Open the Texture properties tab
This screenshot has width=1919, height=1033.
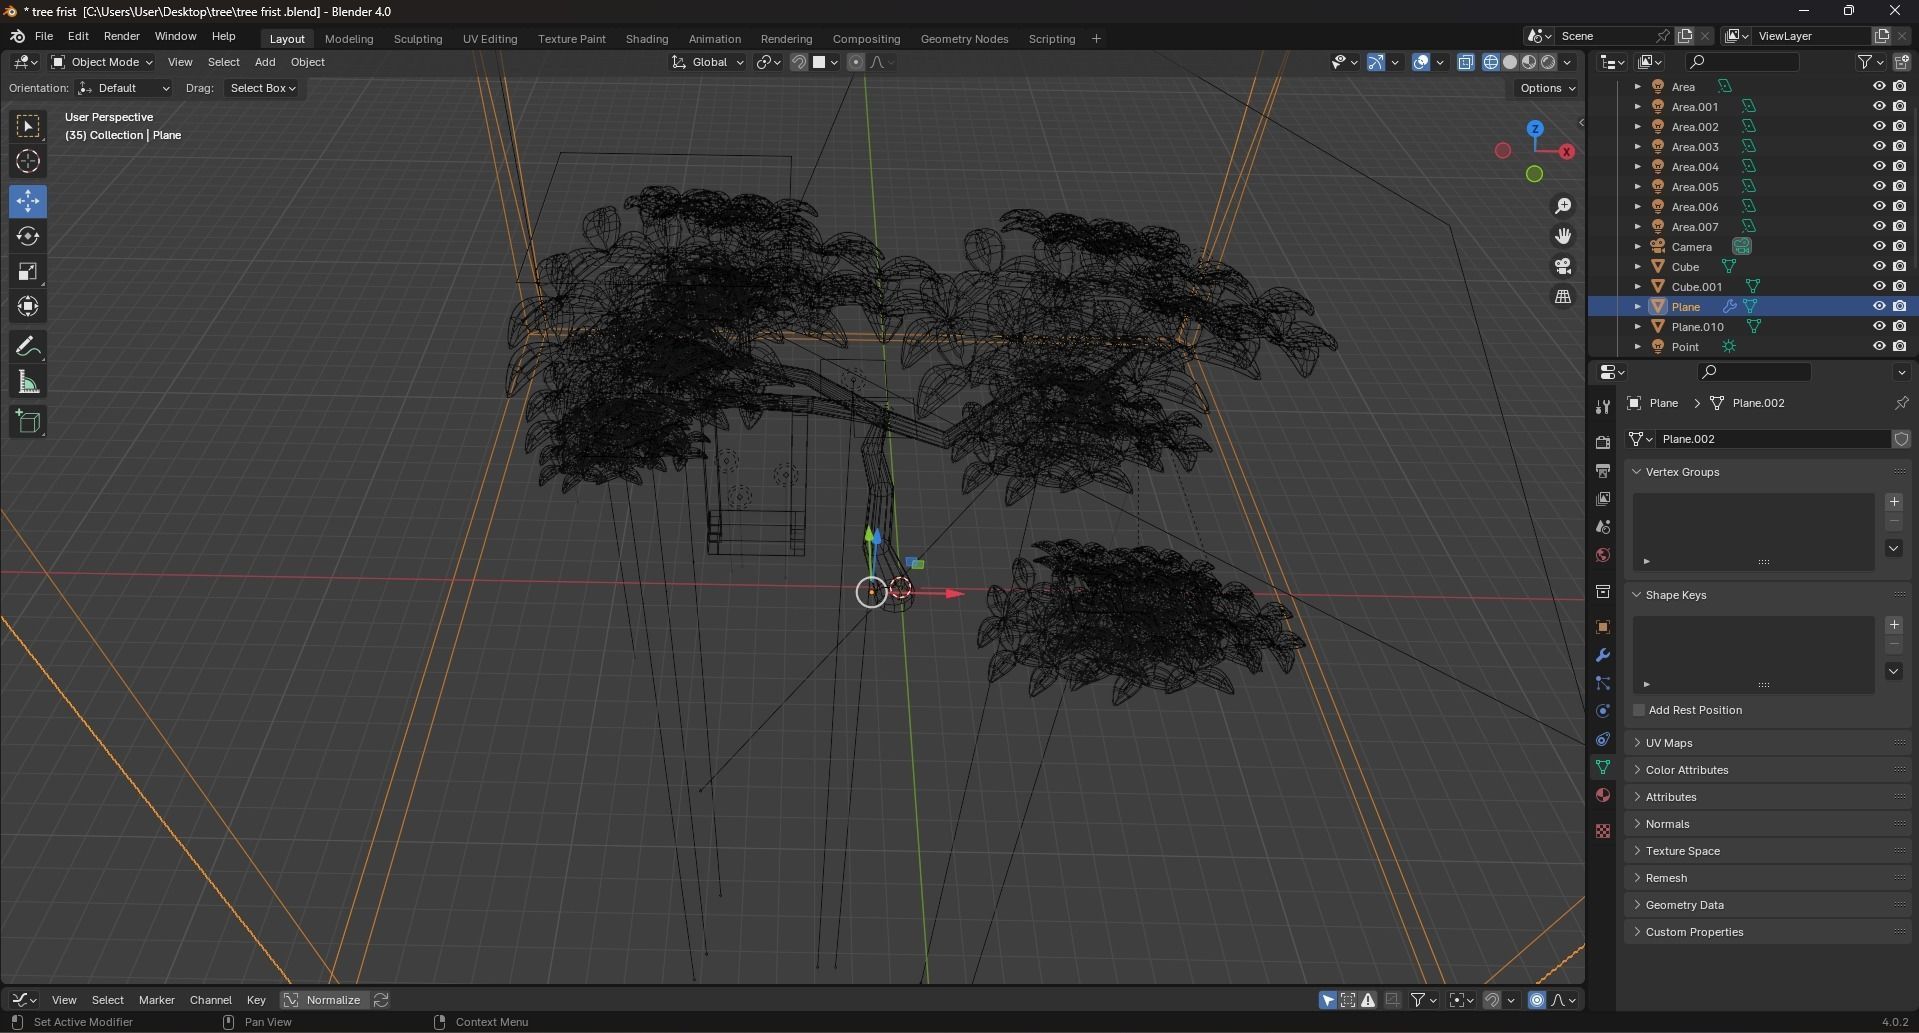1603,831
